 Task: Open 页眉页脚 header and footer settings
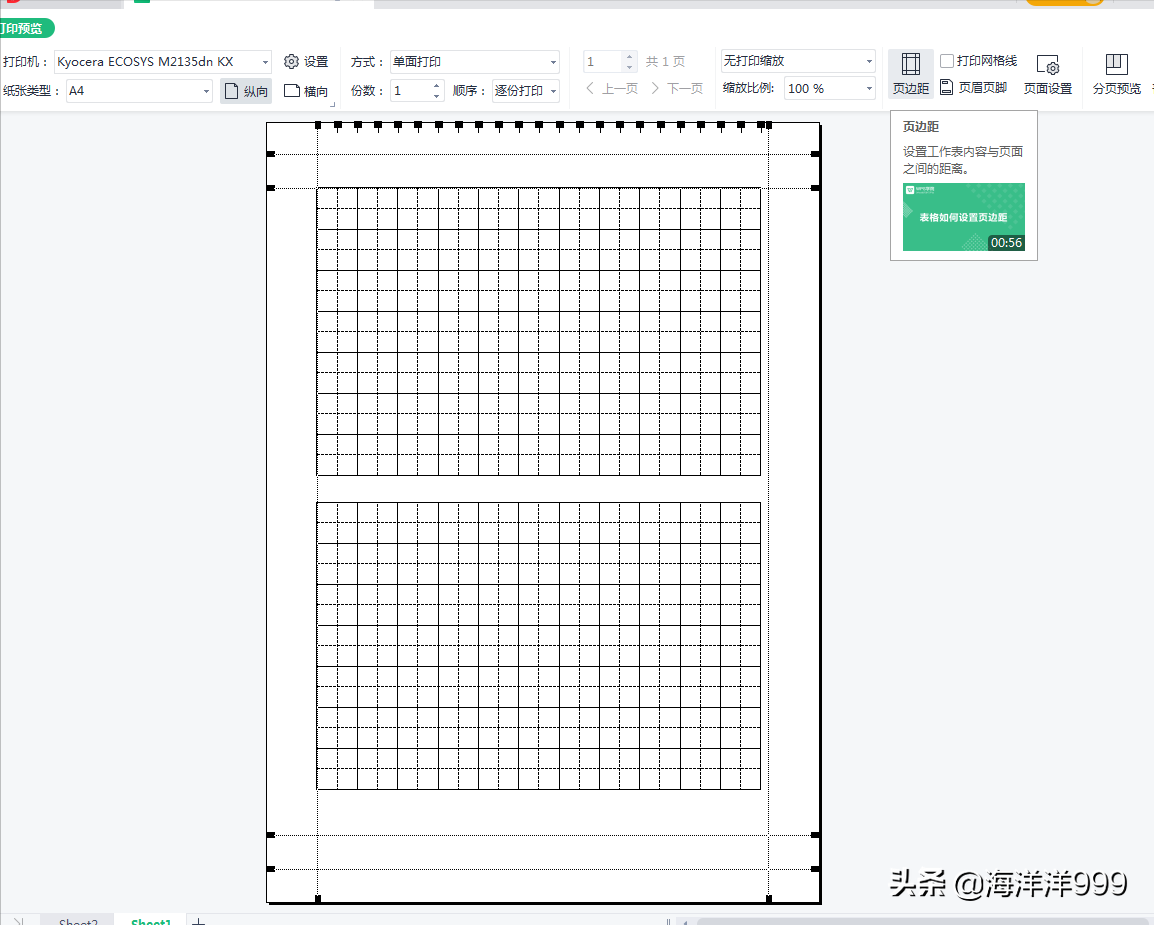point(974,88)
